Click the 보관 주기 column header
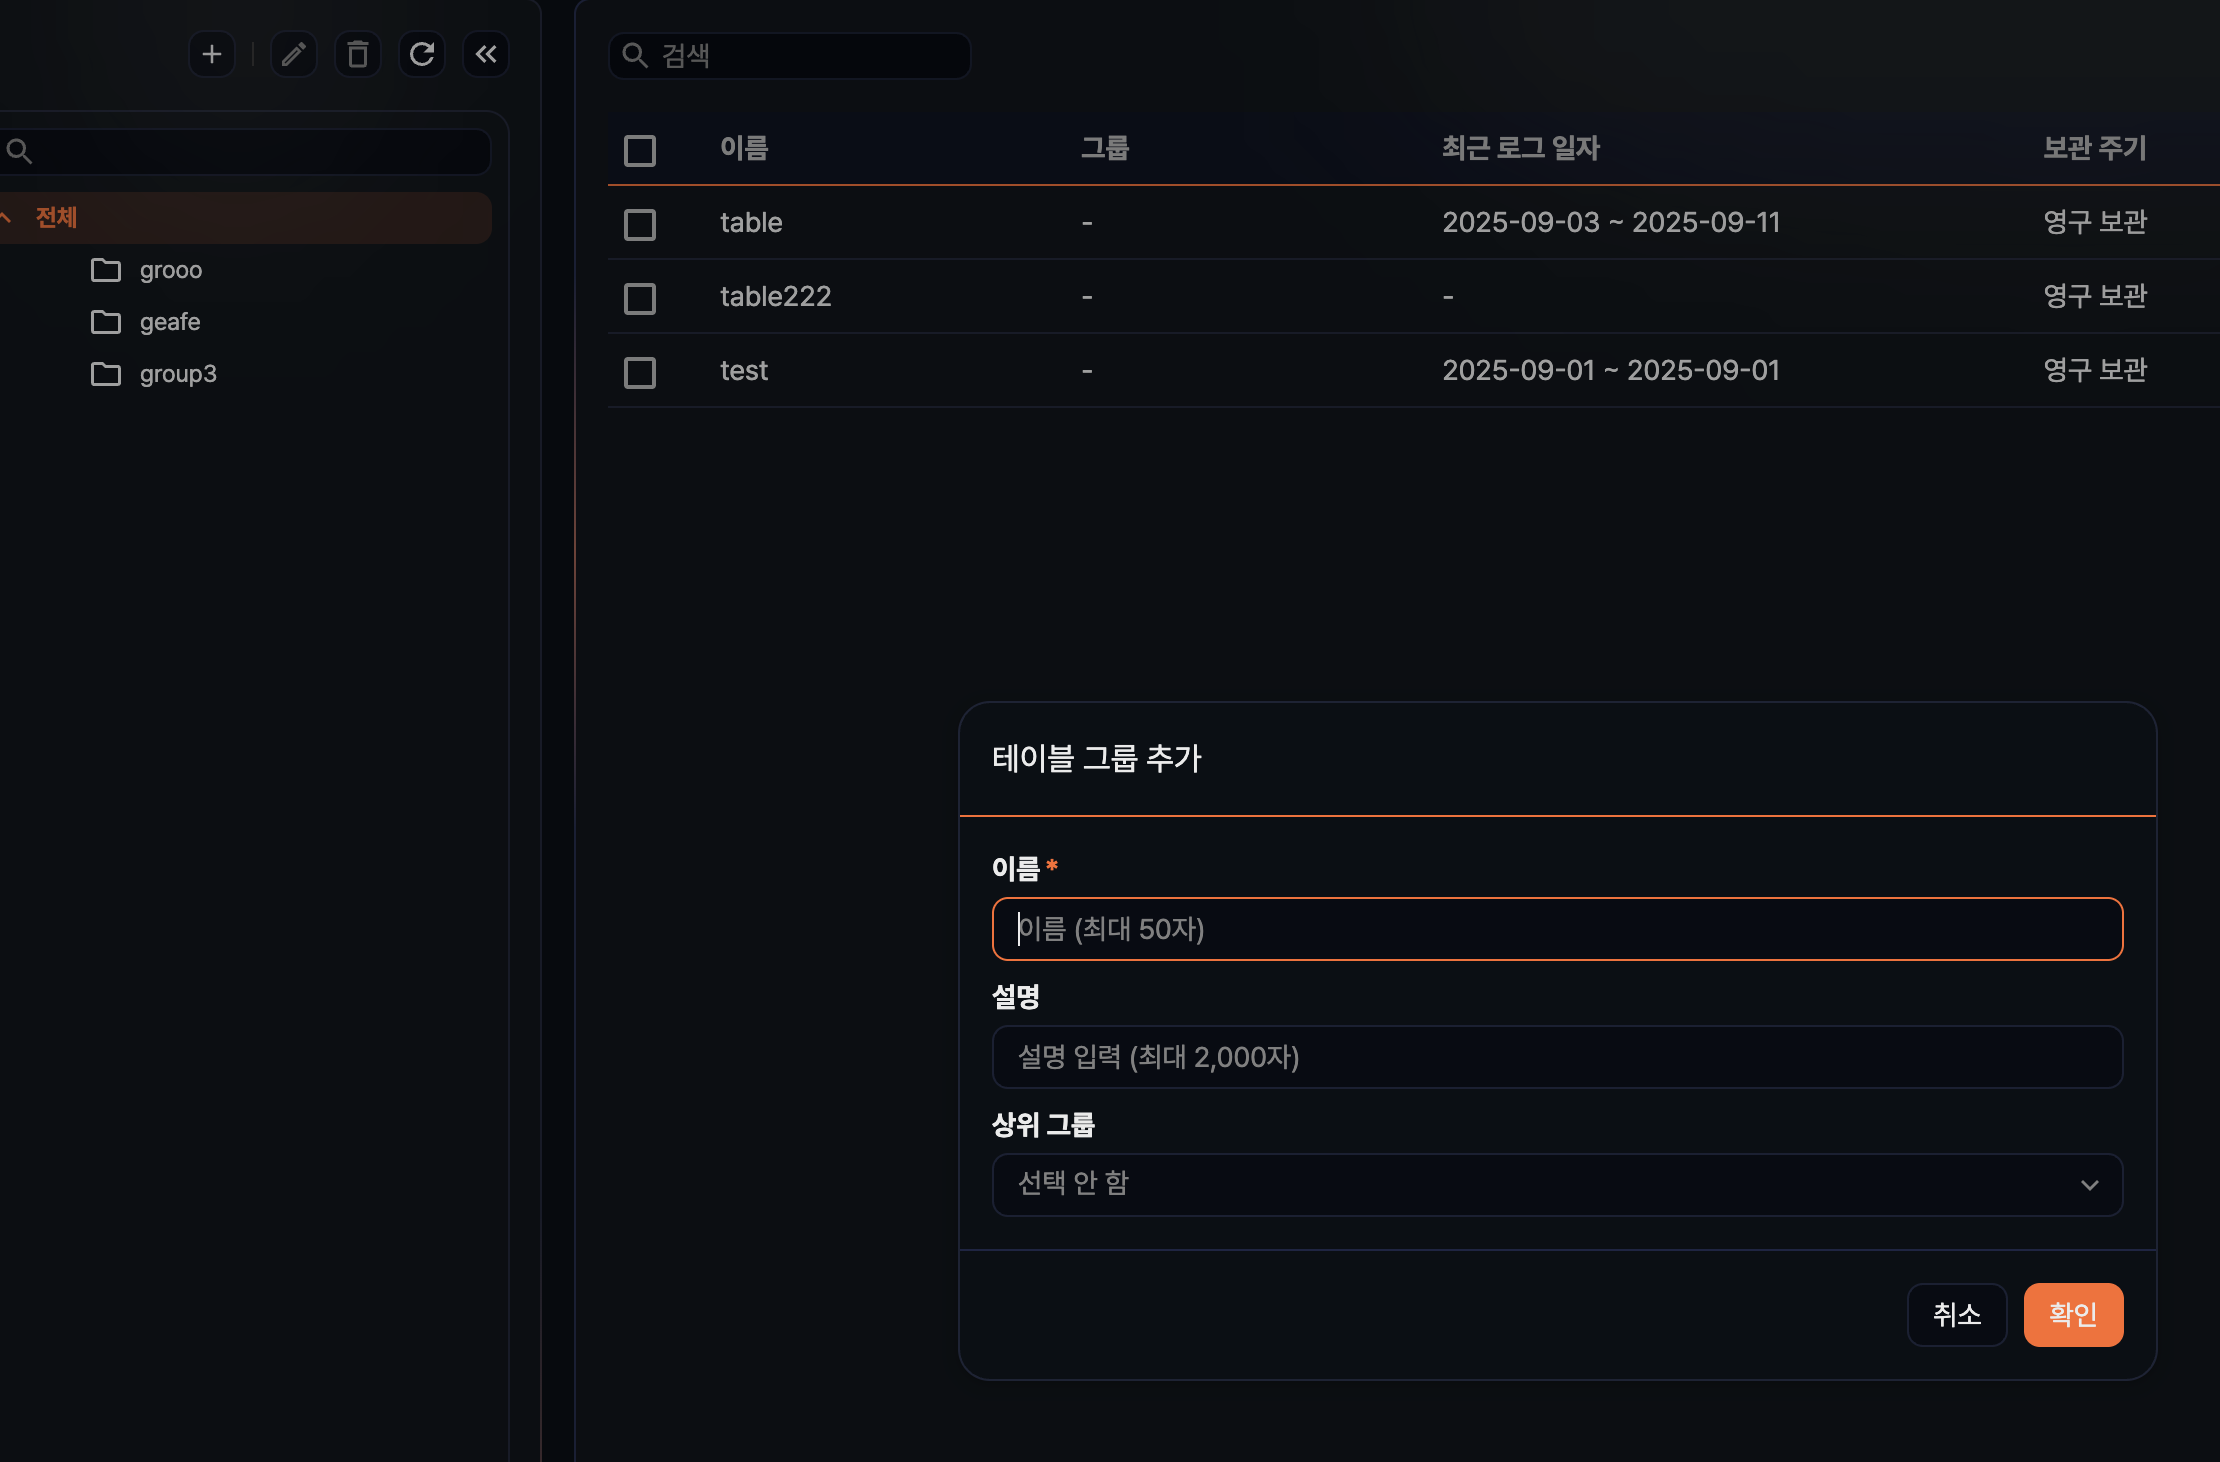The width and height of the screenshot is (2220, 1462). (x=2094, y=148)
